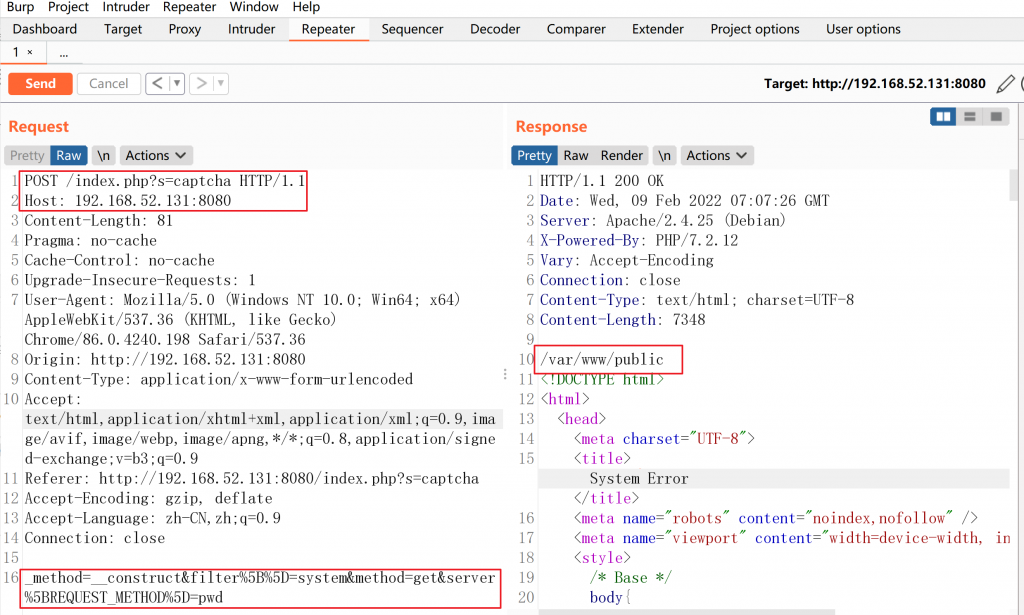1024x615 pixels.
Task: Open the User options tab
Action: tap(863, 29)
